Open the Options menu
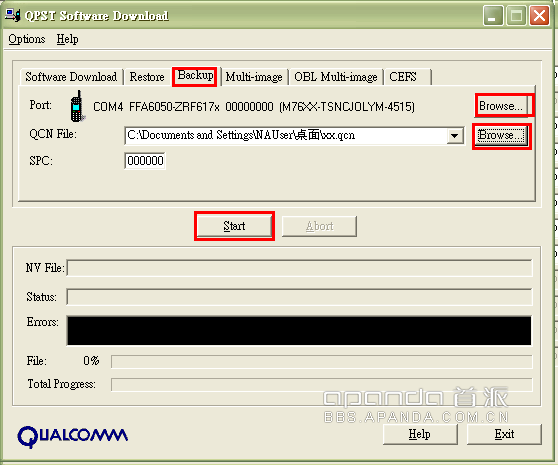The image size is (558, 465). pyautogui.click(x=27, y=39)
